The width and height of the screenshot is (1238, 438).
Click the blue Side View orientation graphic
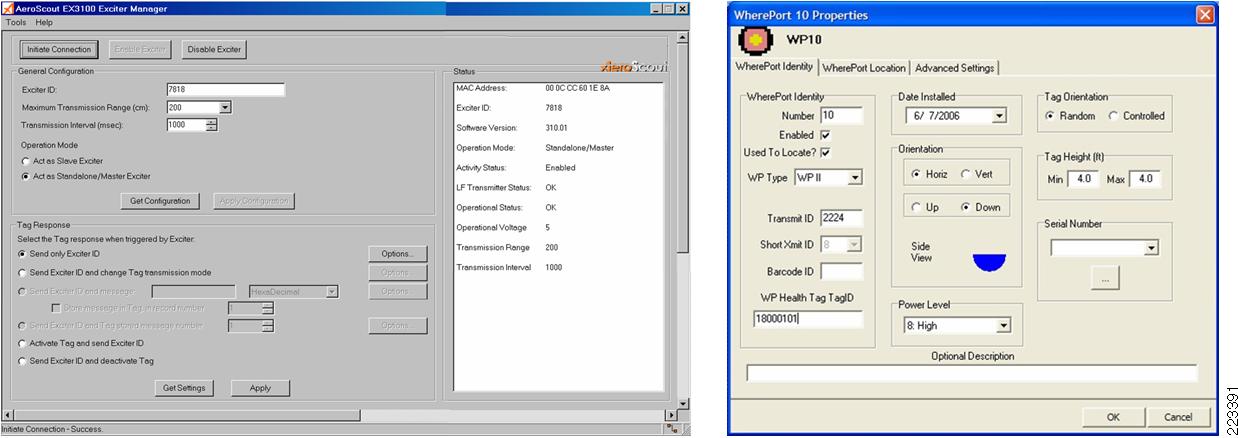point(989,261)
